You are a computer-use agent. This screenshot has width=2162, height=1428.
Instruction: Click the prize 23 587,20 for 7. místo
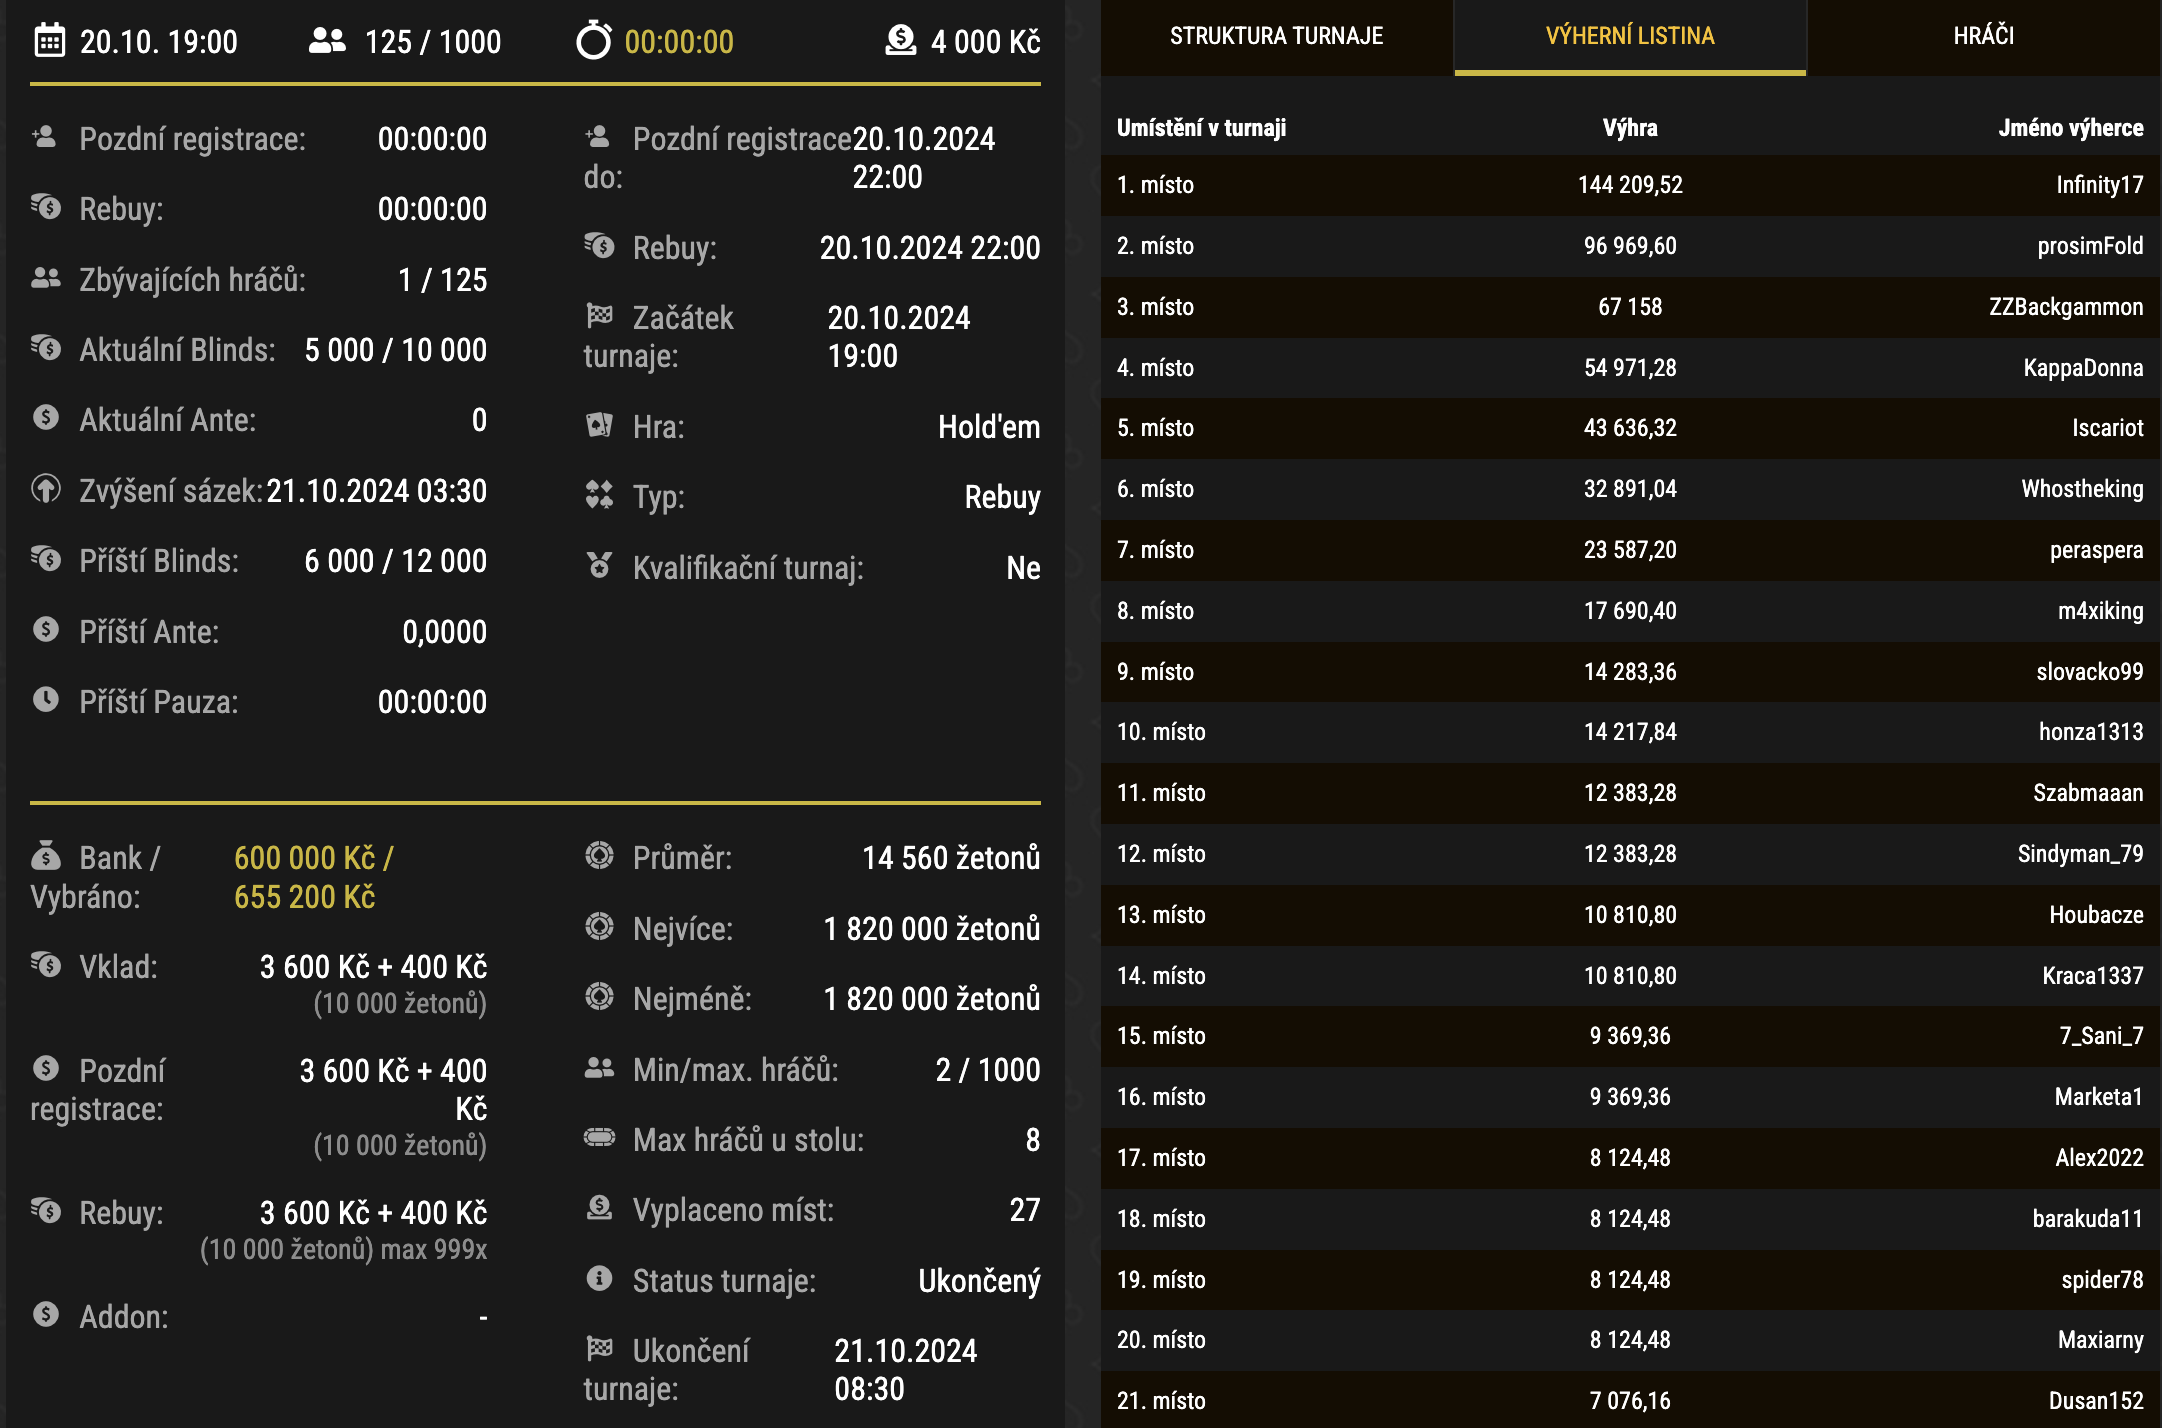(x=1630, y=550)
